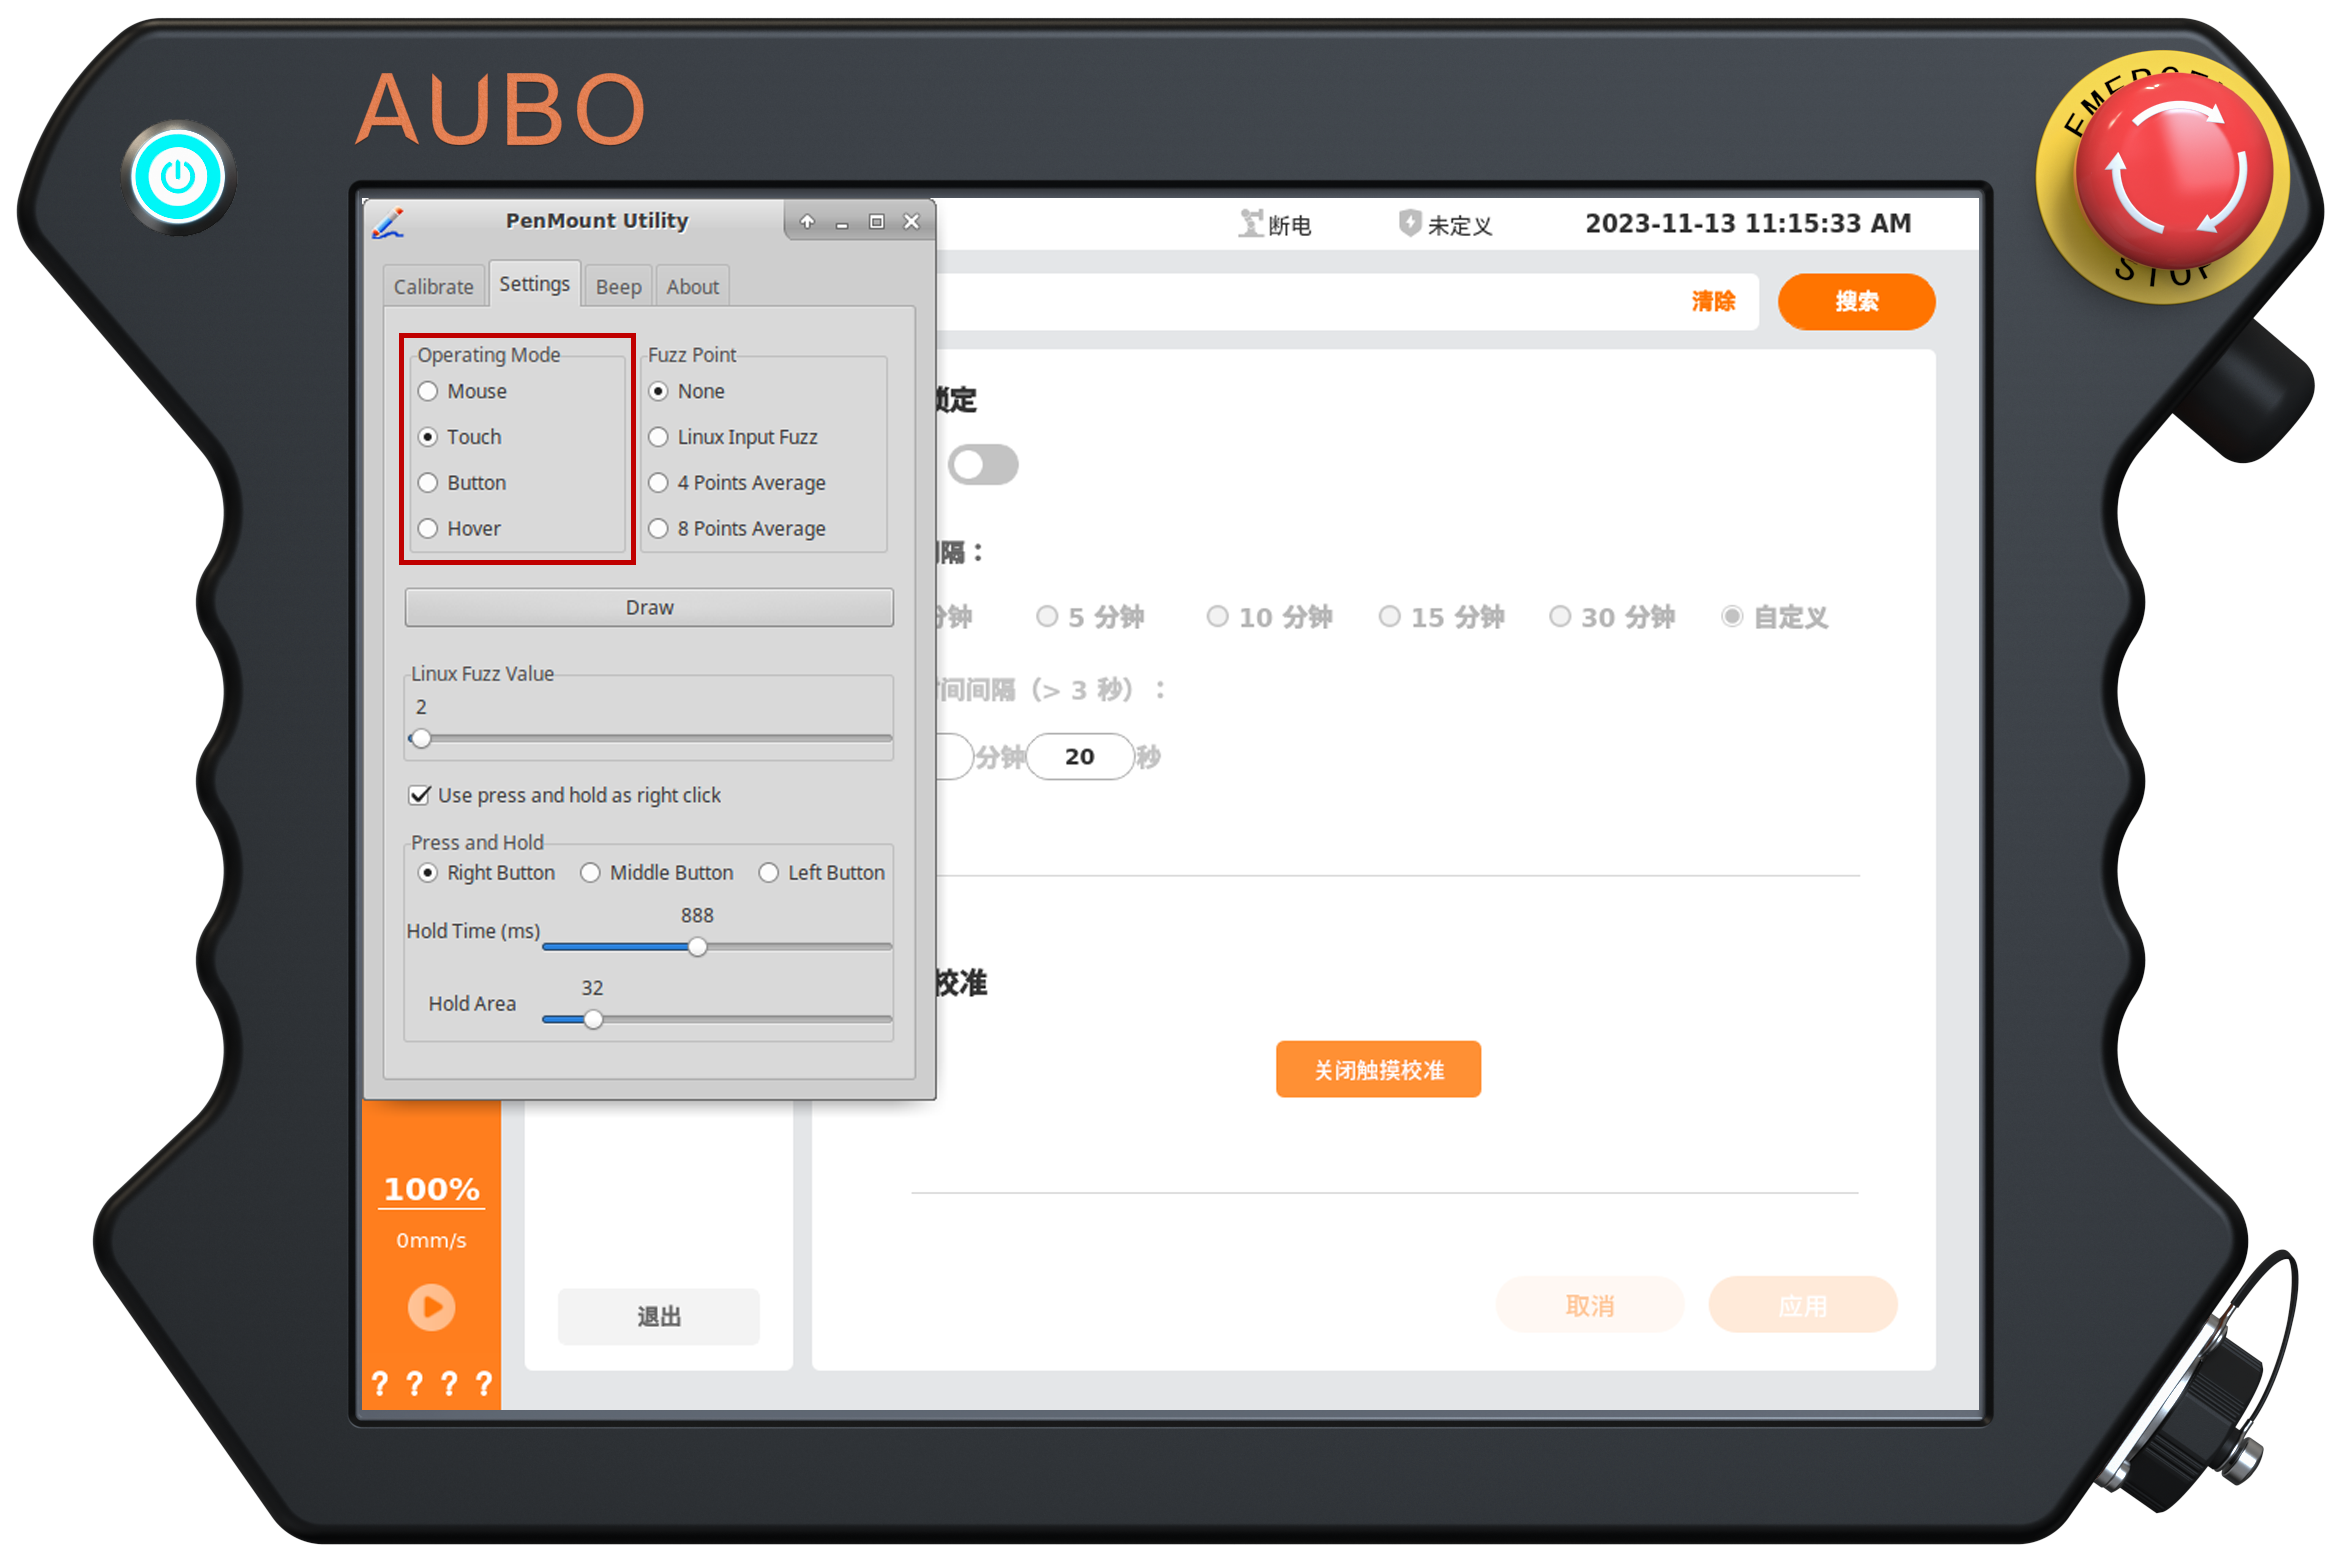Screen dimensions: 2343x1566
Task: Click the PenMount pen icon in the title bar
Action: point(389,222)
